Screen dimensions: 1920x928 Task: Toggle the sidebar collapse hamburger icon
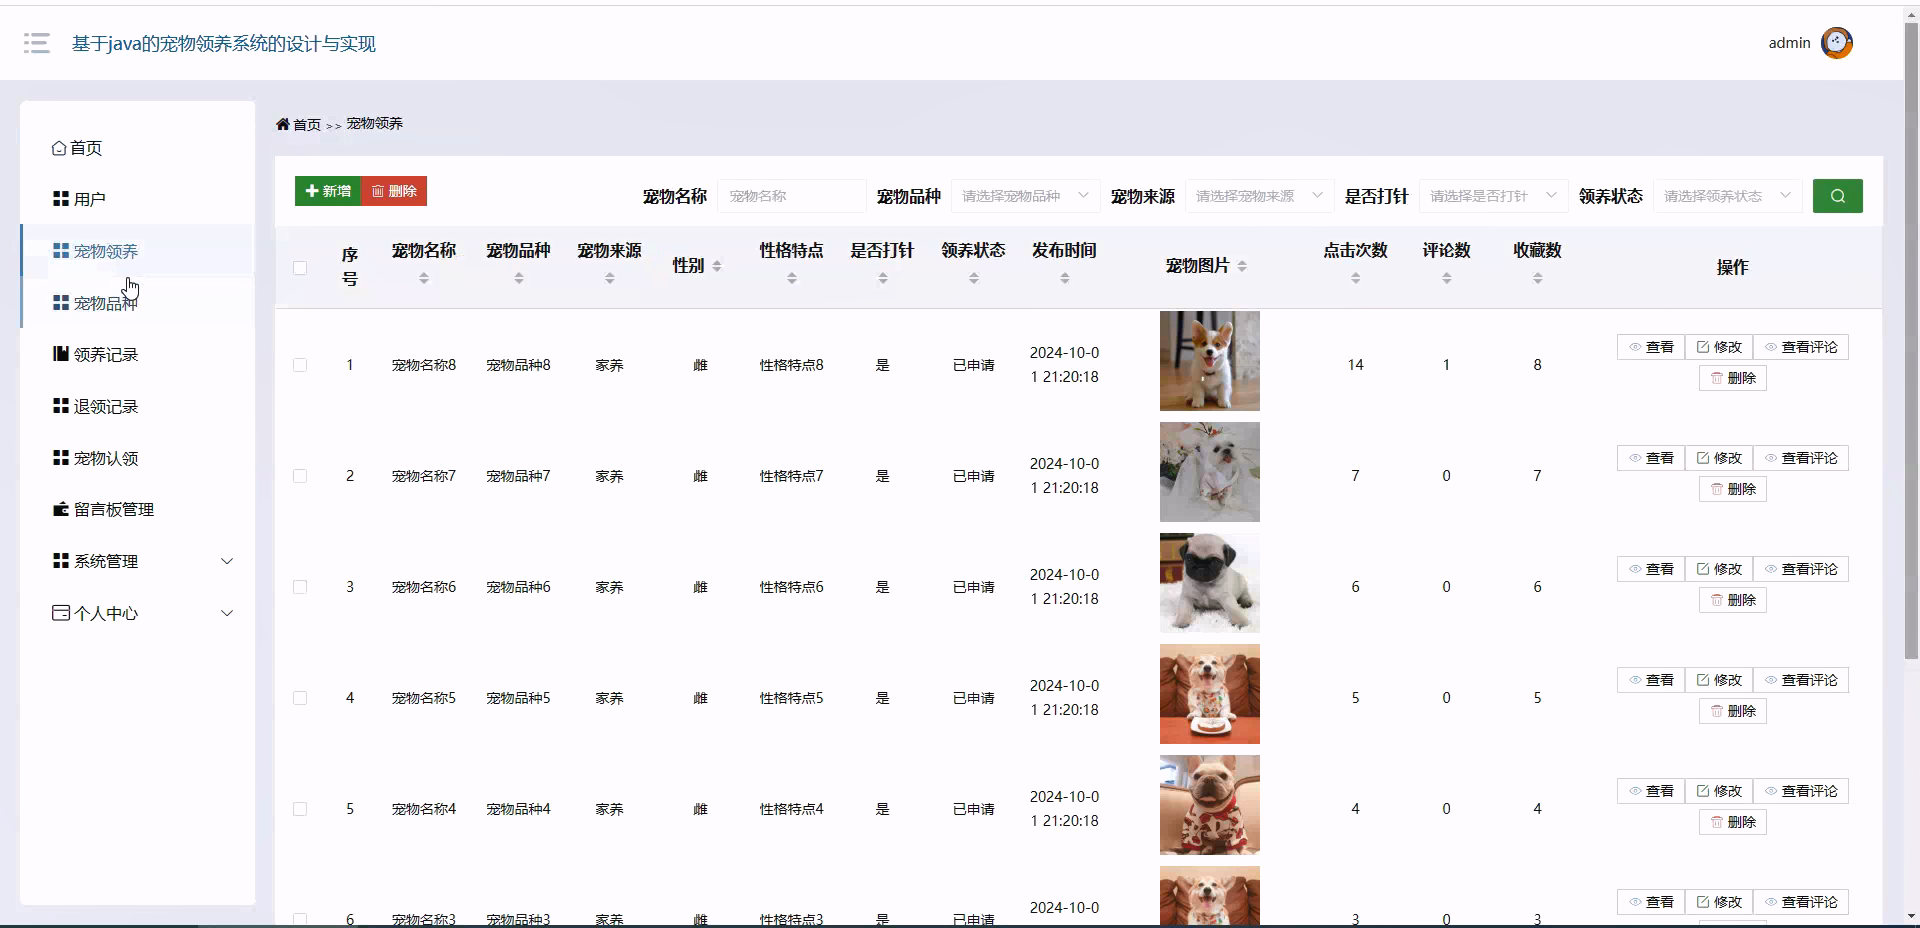pos(37,43)
